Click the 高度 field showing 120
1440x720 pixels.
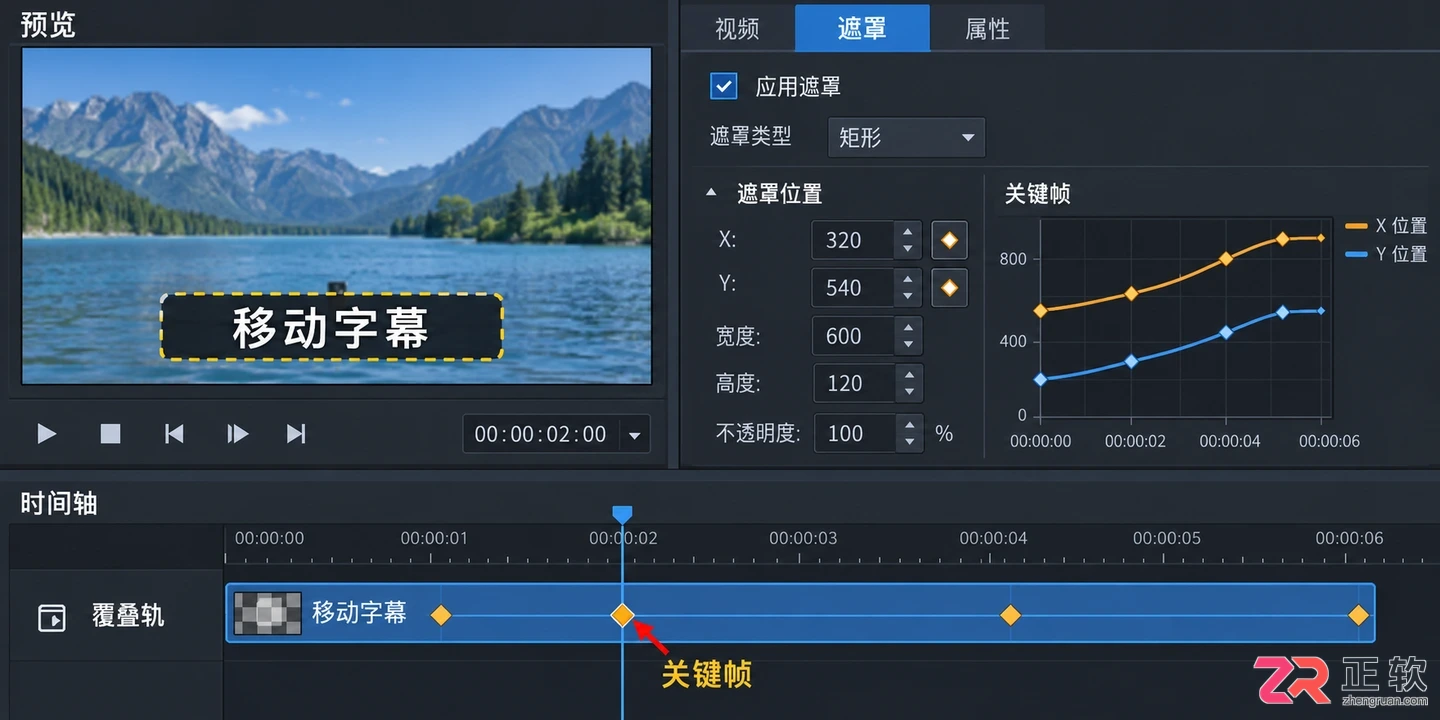(855, 383)
